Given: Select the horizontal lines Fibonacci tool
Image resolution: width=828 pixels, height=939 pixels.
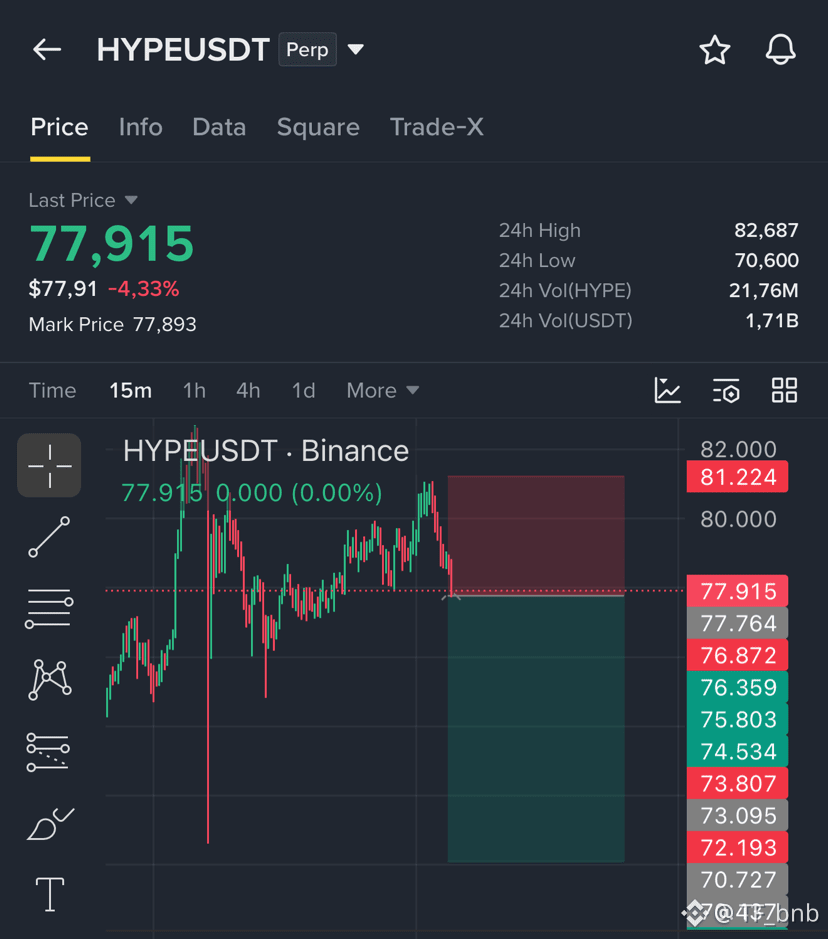Looking at the screenshot, I should point(49,608).
